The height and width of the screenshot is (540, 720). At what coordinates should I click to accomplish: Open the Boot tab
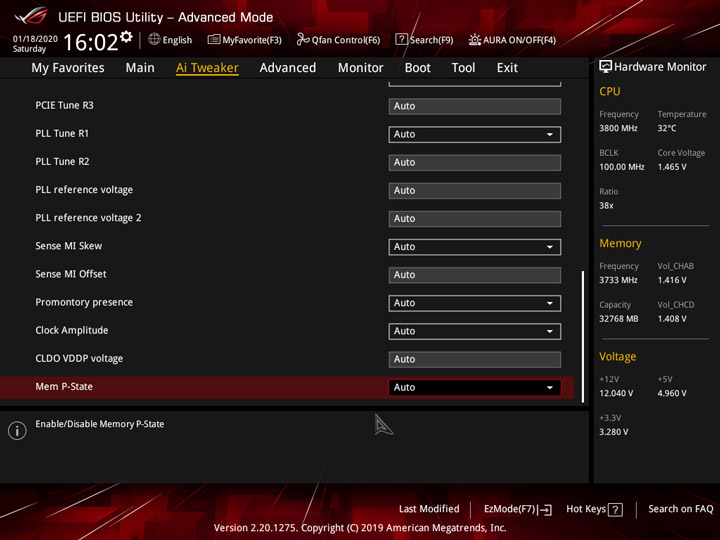(417, 68)
